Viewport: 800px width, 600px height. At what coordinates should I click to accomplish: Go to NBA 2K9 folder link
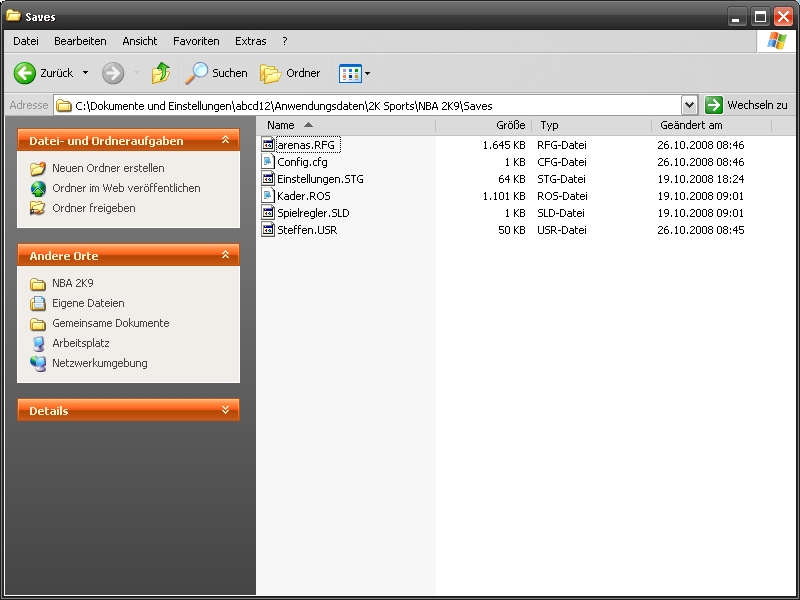(72, 283)
